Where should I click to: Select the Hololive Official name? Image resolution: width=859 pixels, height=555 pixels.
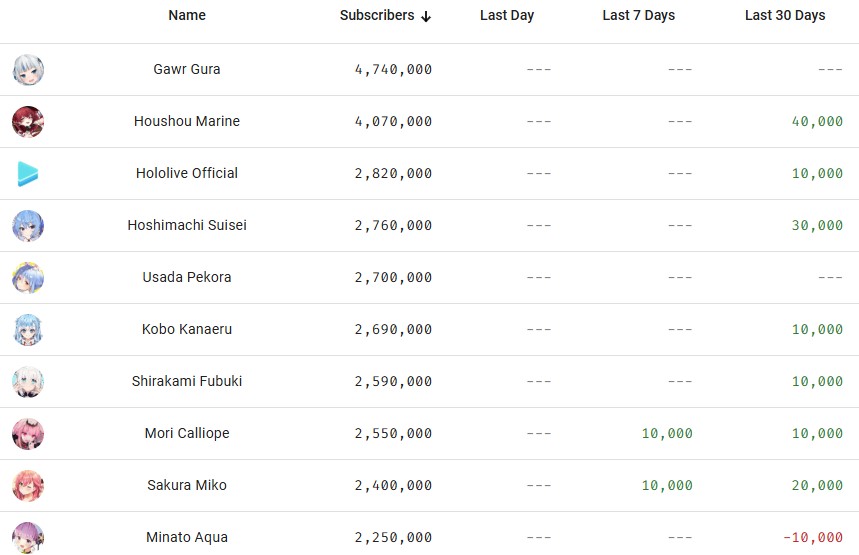point(187,174)
